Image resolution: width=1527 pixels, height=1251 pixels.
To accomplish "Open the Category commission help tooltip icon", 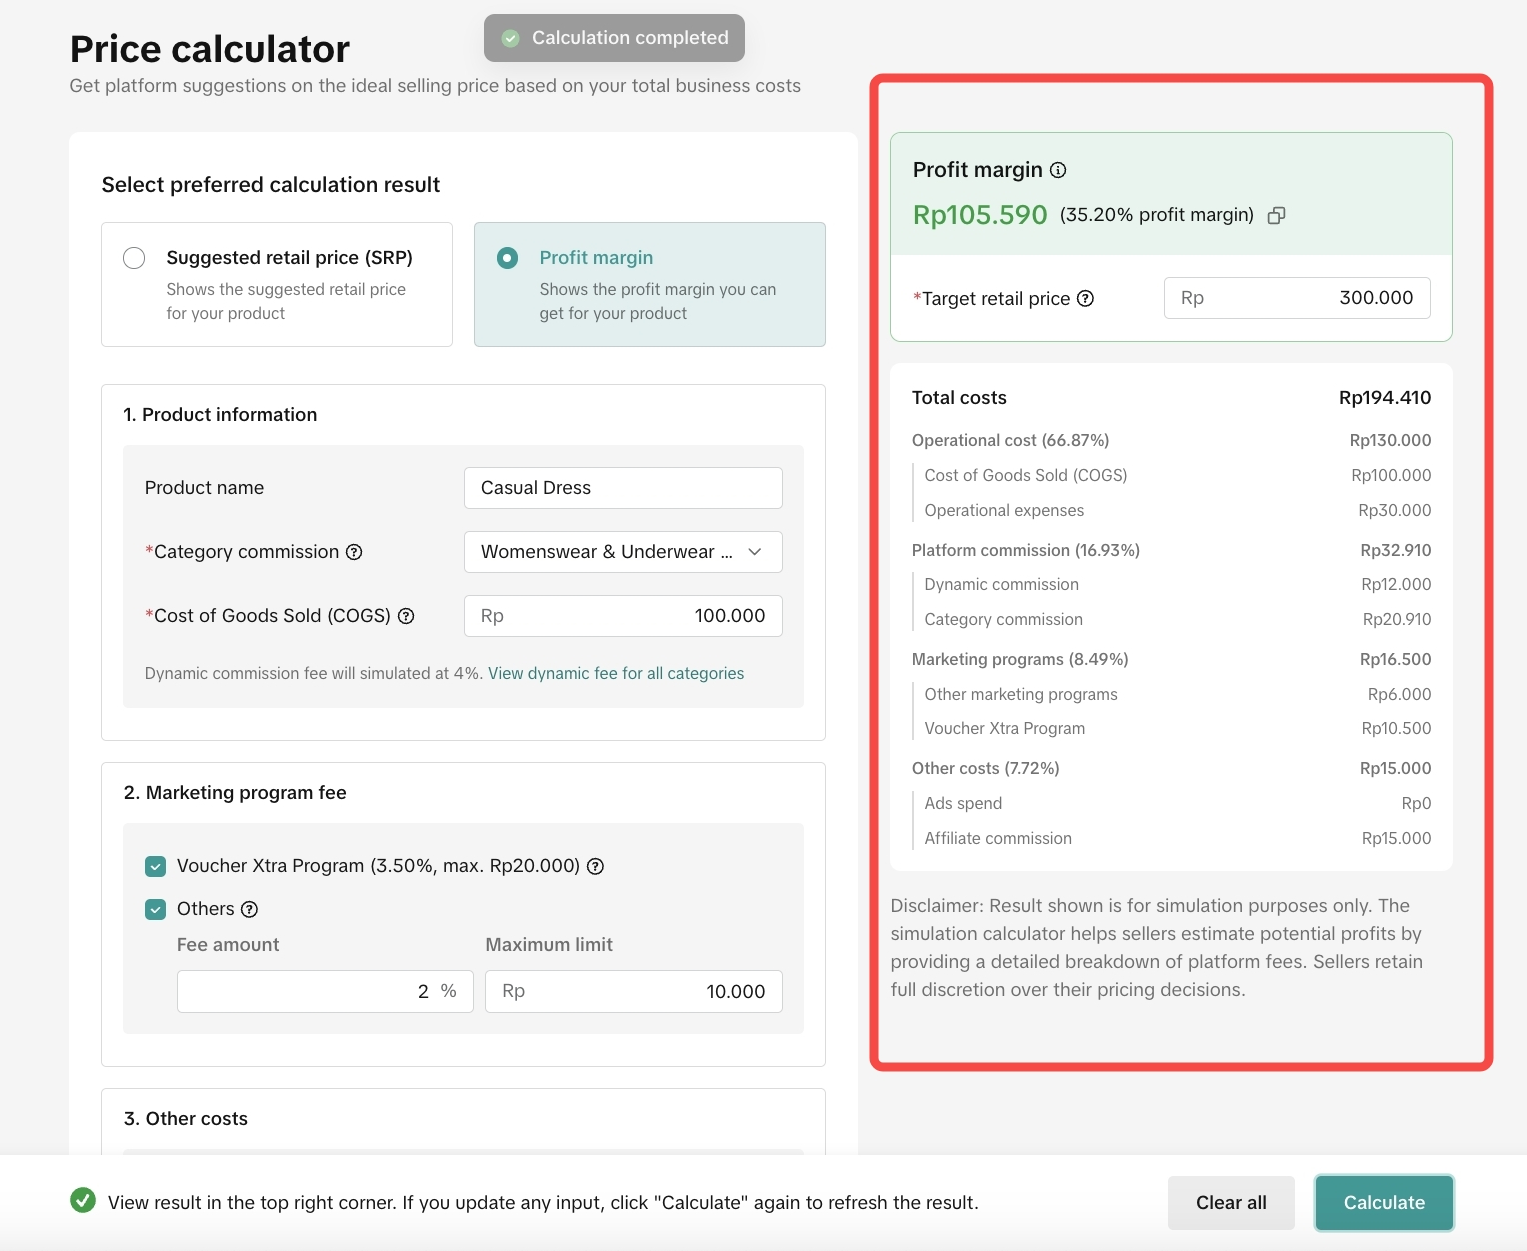I will [x=354, y=552].
